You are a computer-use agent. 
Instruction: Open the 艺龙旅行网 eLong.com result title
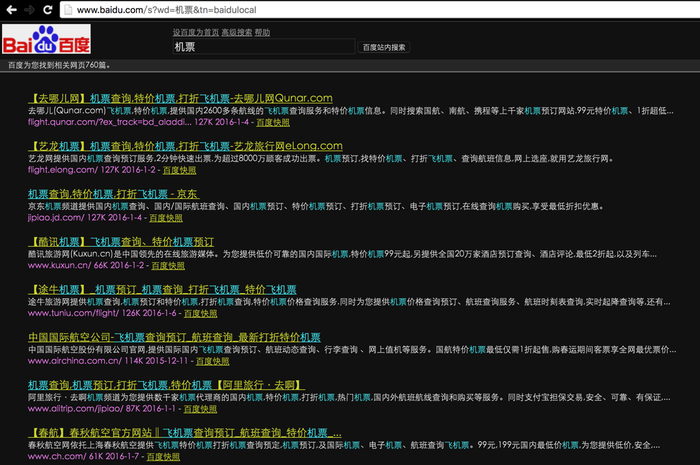[x=185, y=146]
